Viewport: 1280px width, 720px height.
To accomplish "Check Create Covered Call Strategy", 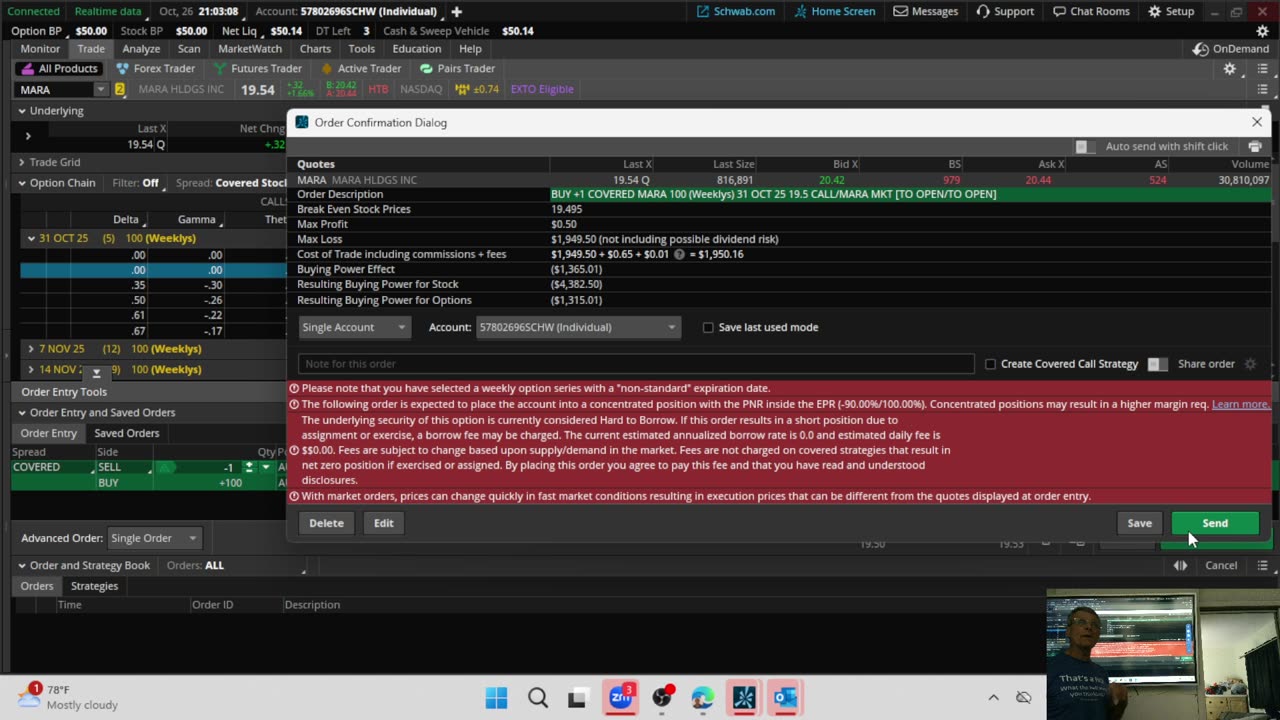I will pos(990,364).
